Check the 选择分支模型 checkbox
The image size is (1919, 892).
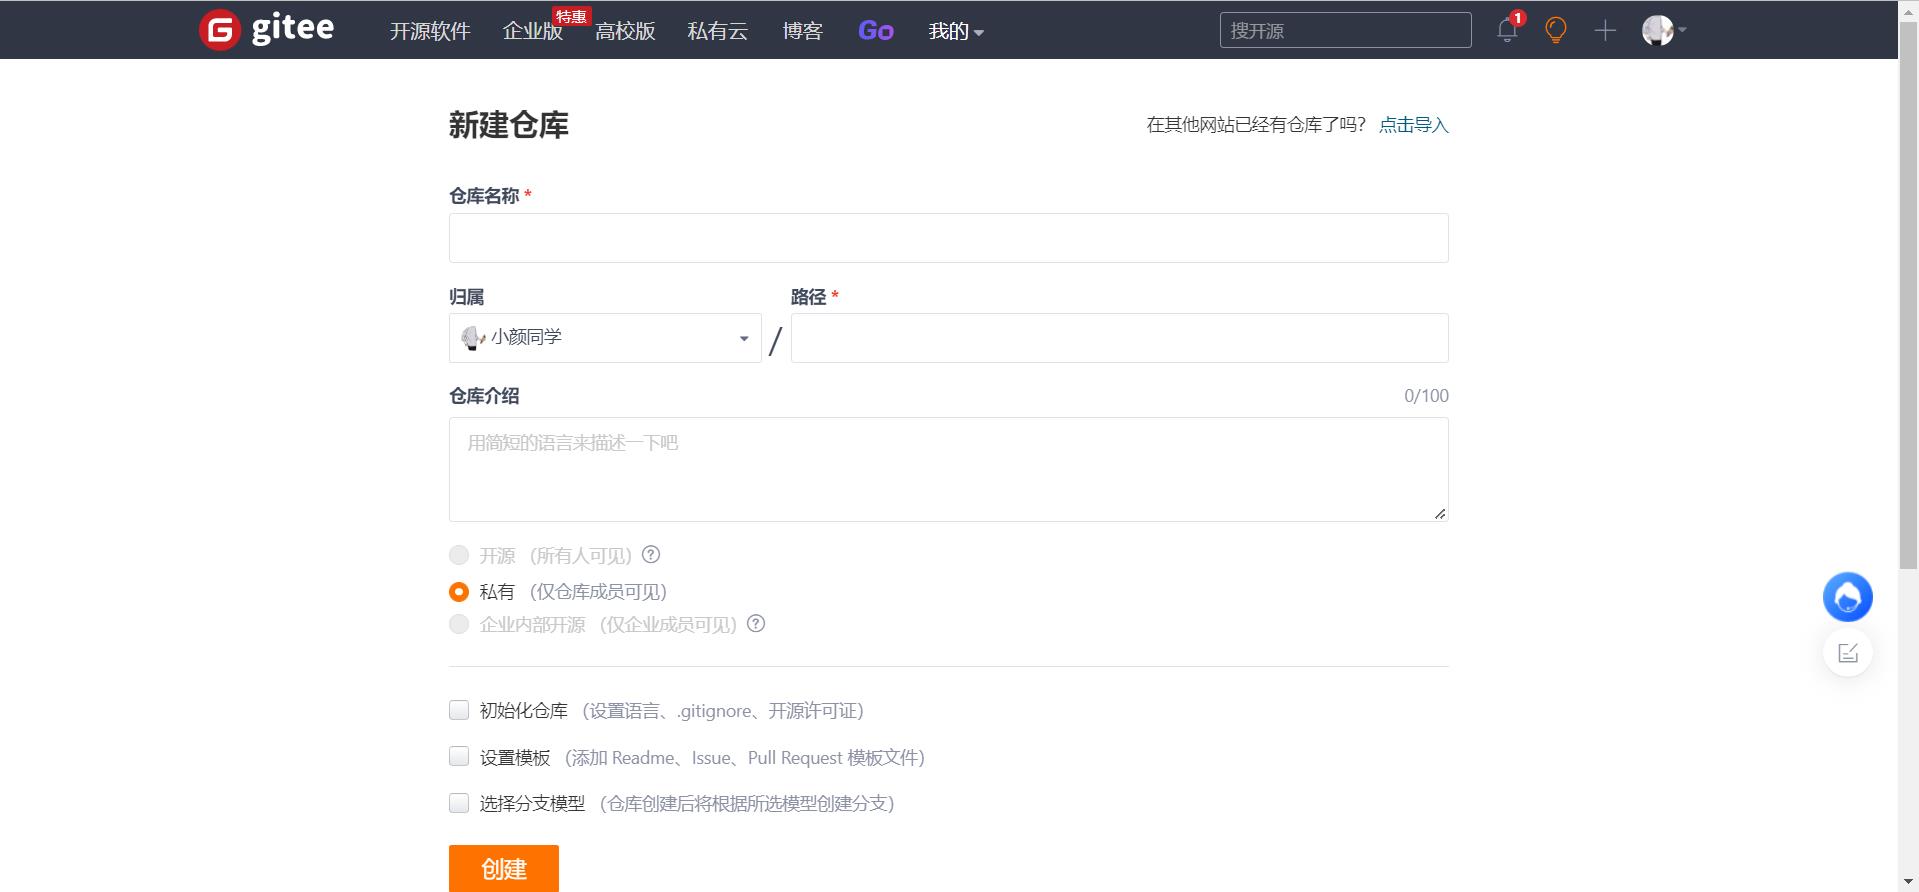point(459,803)
